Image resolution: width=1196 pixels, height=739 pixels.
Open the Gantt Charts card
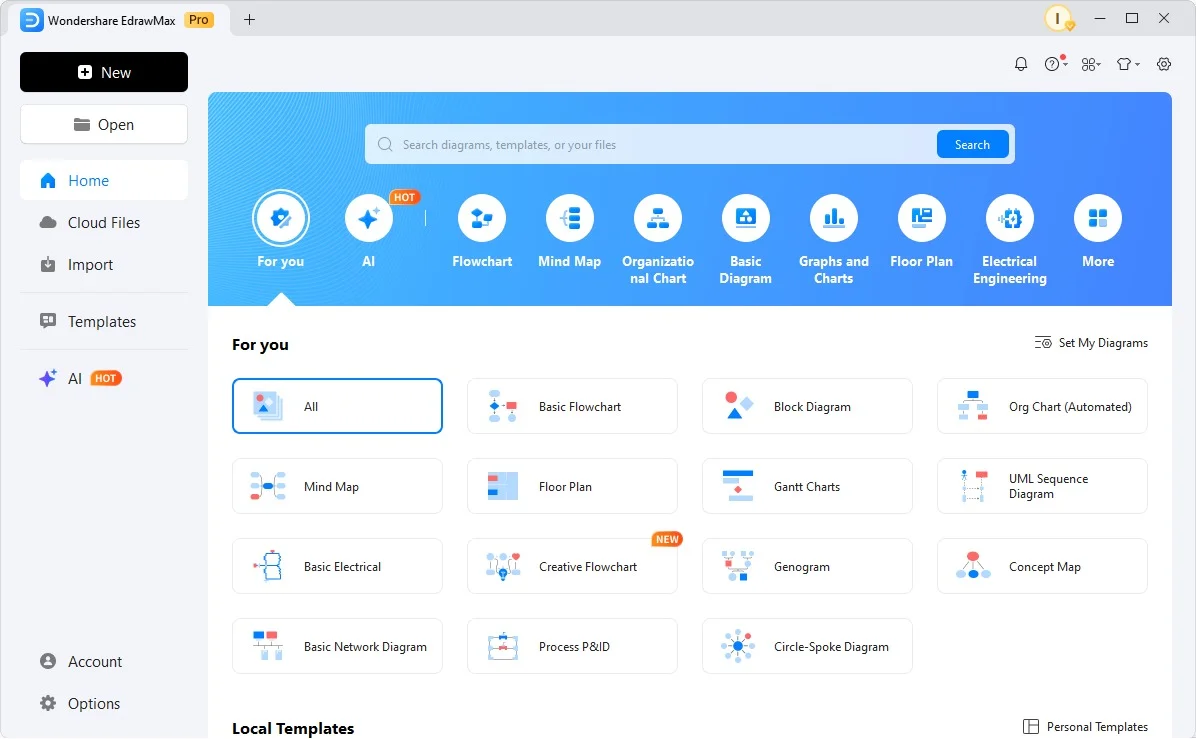coord(807,487)
